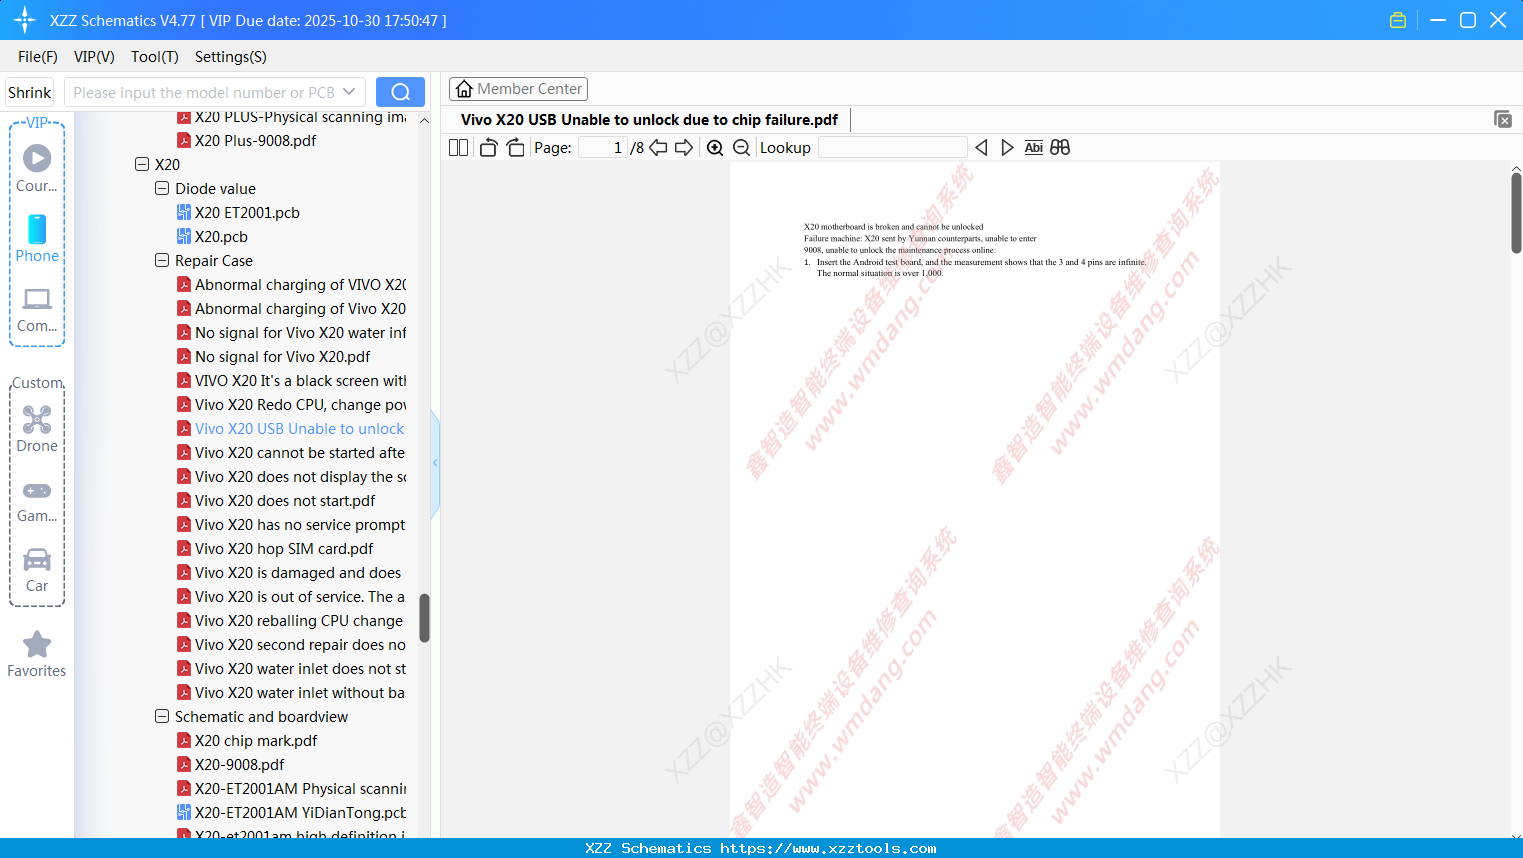
Task: Open Vivo X20 water inlet without ba file
Action: tap(291, 692)
